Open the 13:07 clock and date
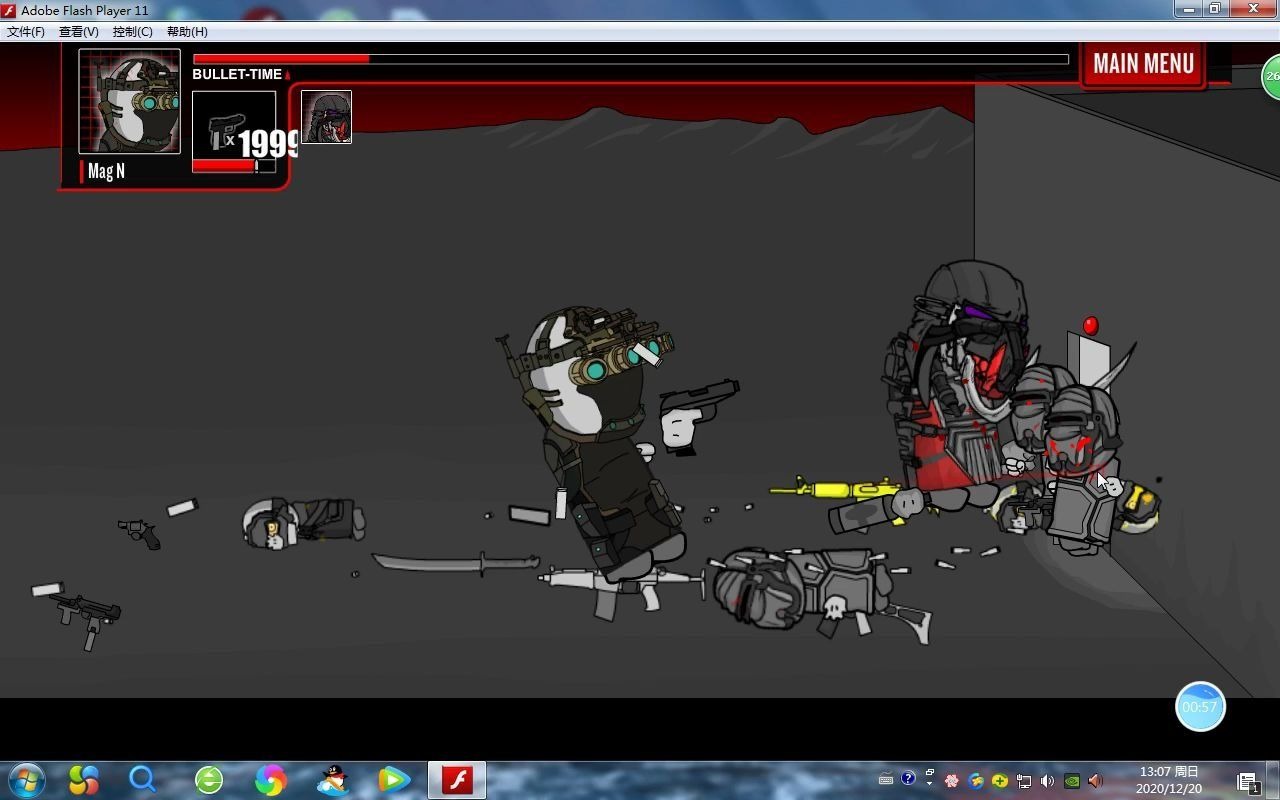The width and height of the screenshot is (1280, 800). click(x=1169, y=780)
